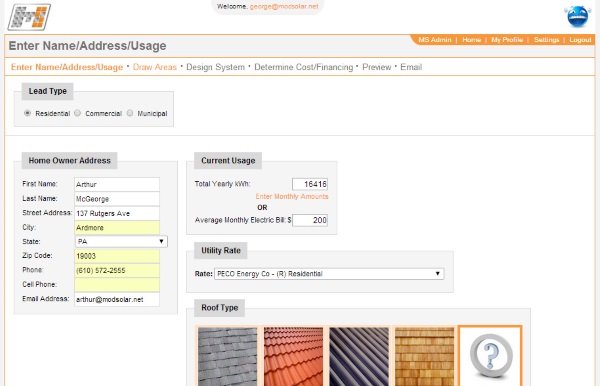Click the Zip Code field

point(117,256)
